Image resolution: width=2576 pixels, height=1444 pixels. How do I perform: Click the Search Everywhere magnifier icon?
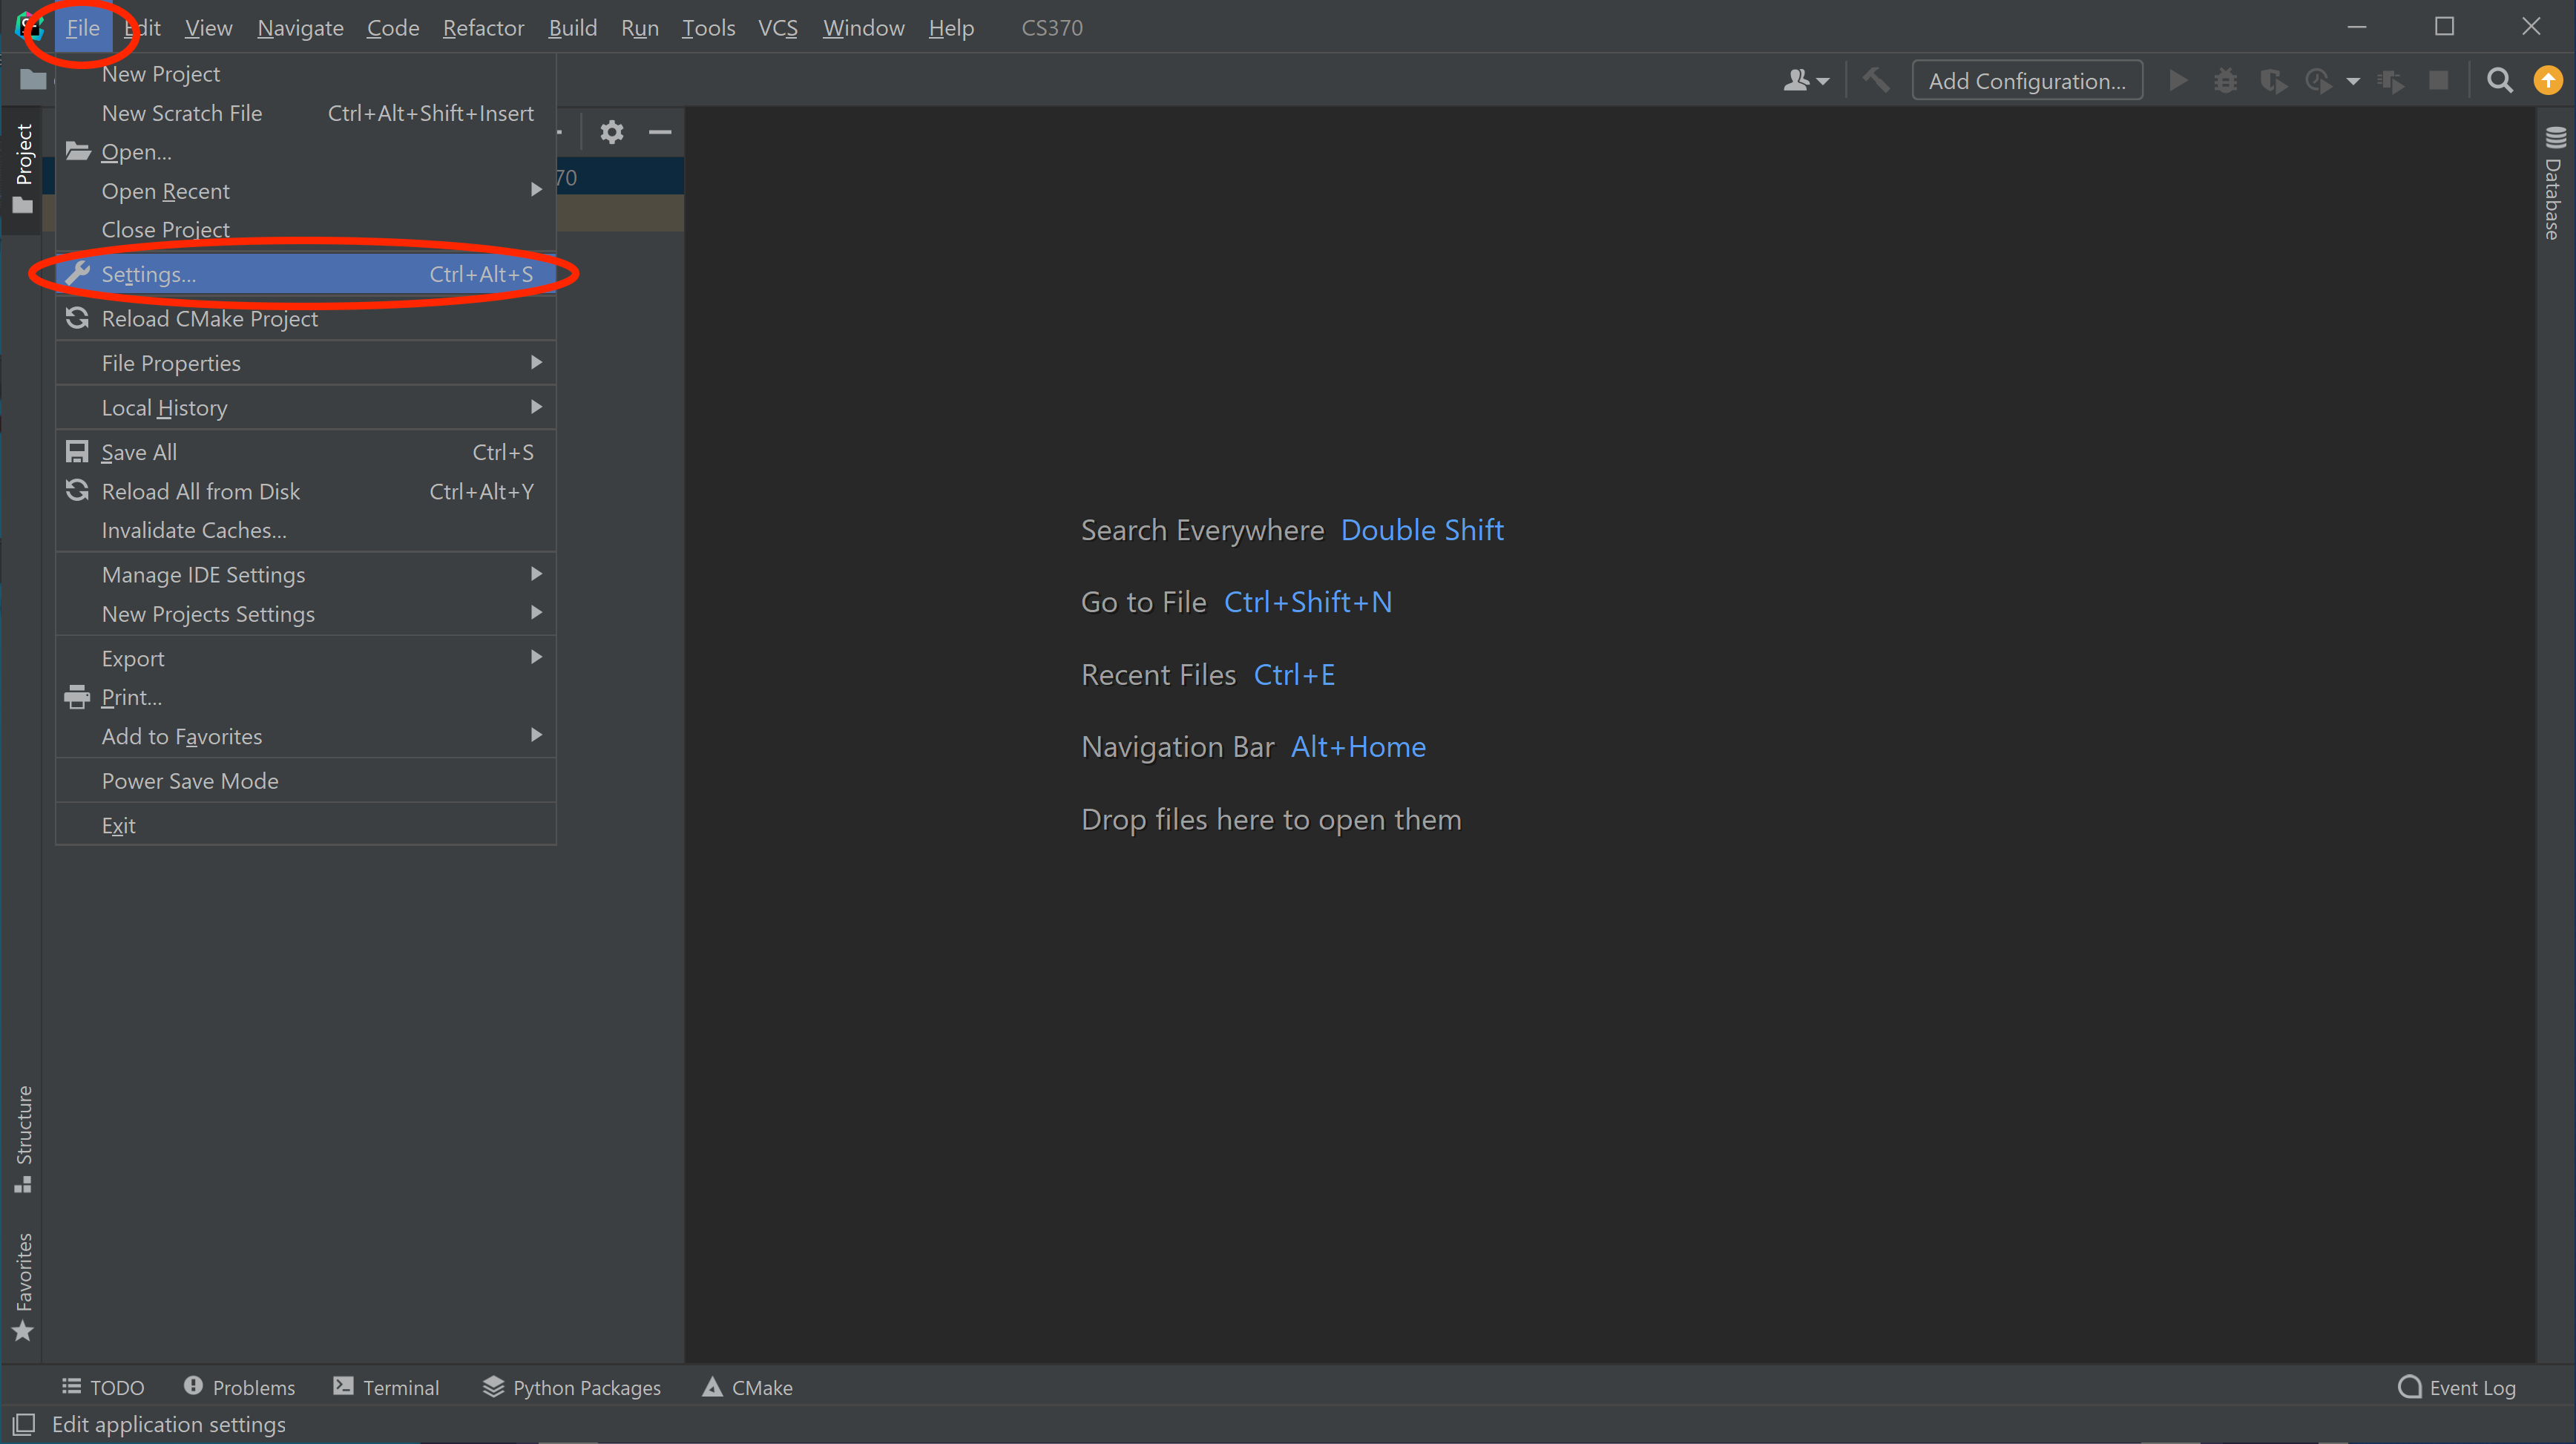tap(2499, 81)
